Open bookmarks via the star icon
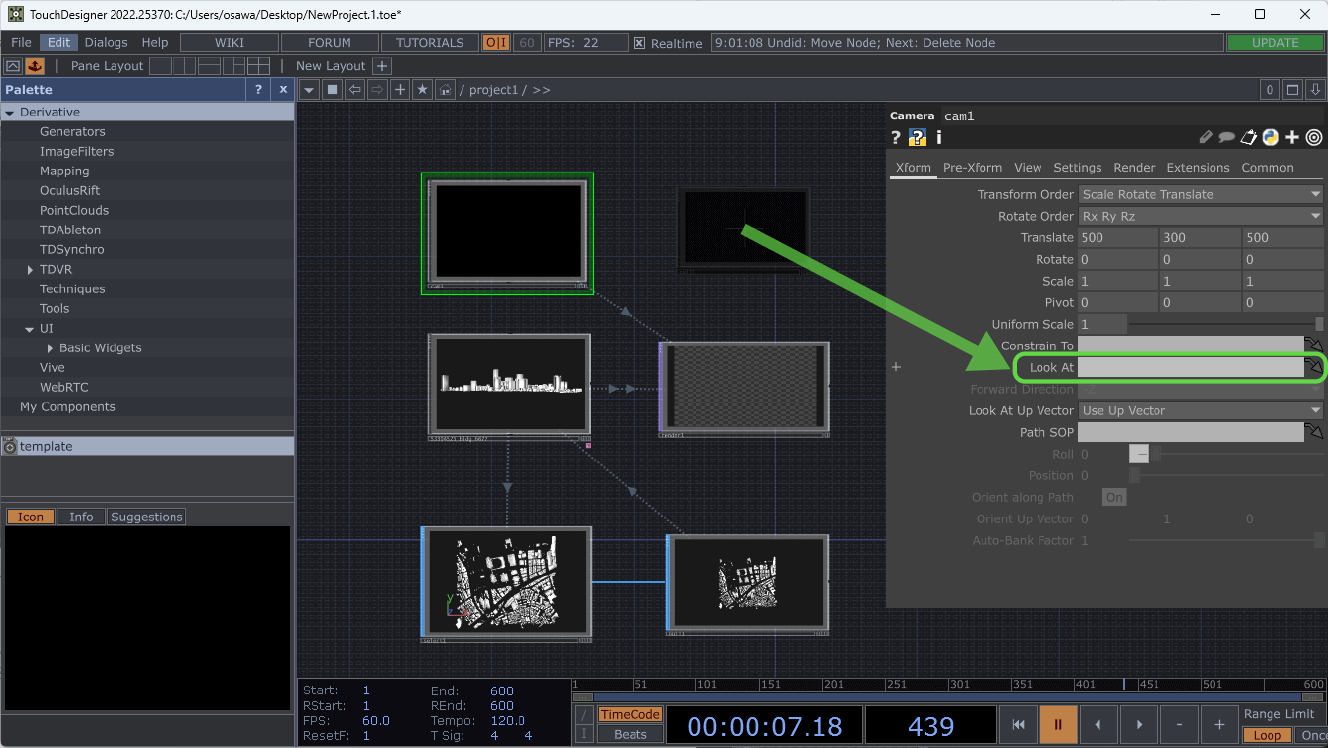Screen dimensions: 1328x748 (x=423, y=90)
